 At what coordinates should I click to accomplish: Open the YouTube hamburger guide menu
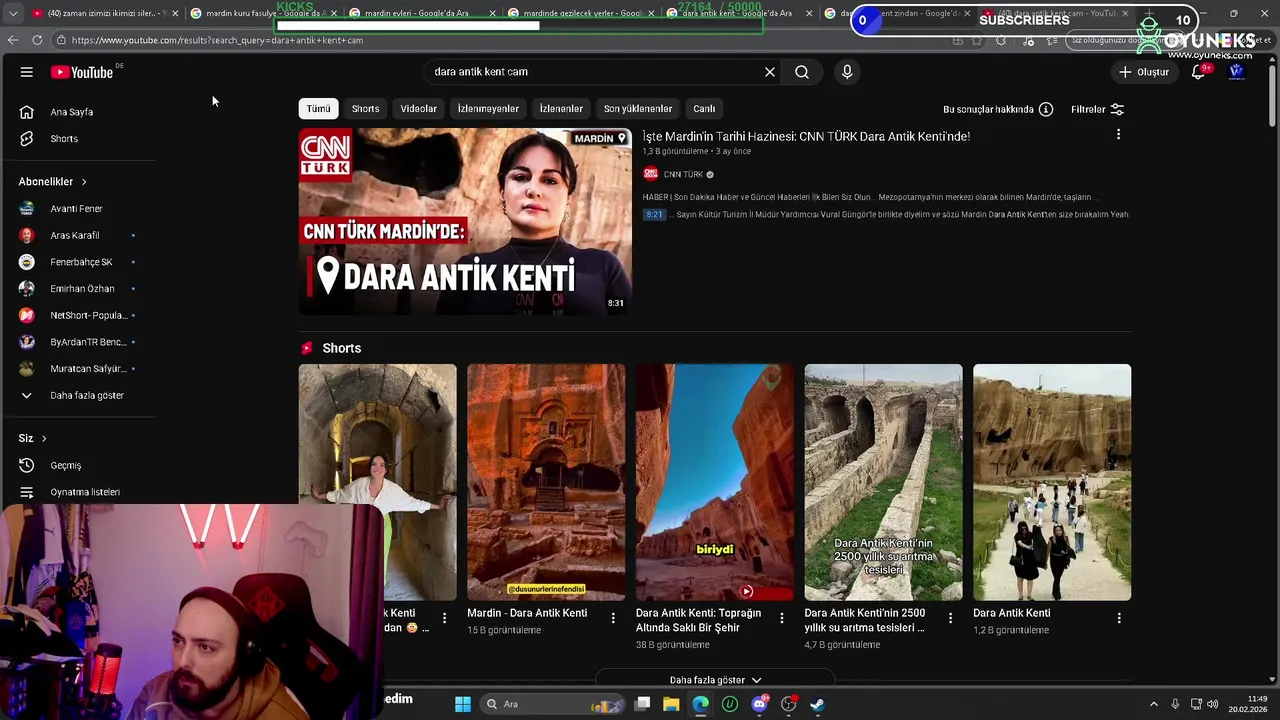click(x=27, y=72)
